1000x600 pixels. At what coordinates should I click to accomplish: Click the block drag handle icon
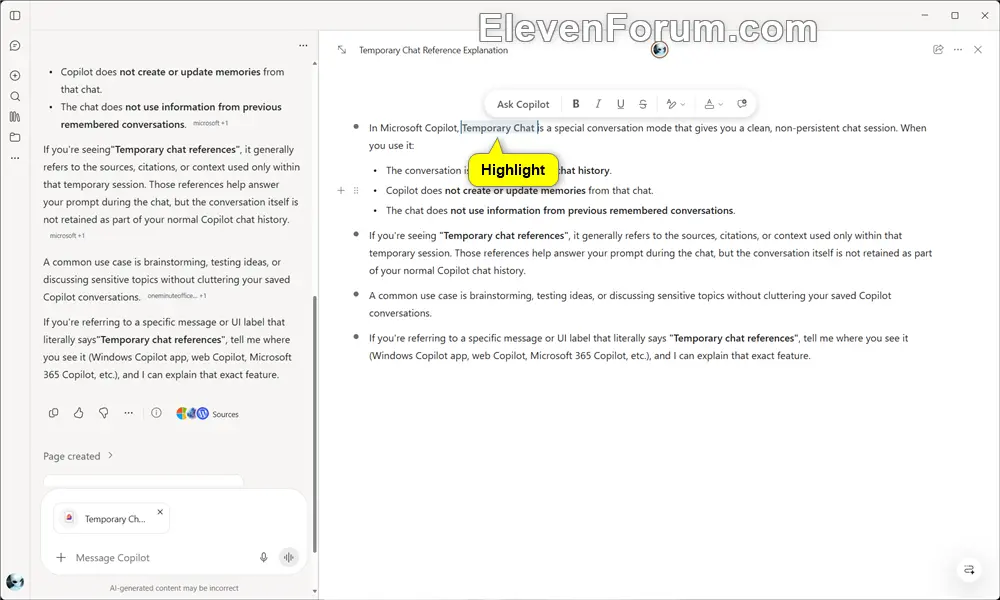coord(356,190)
